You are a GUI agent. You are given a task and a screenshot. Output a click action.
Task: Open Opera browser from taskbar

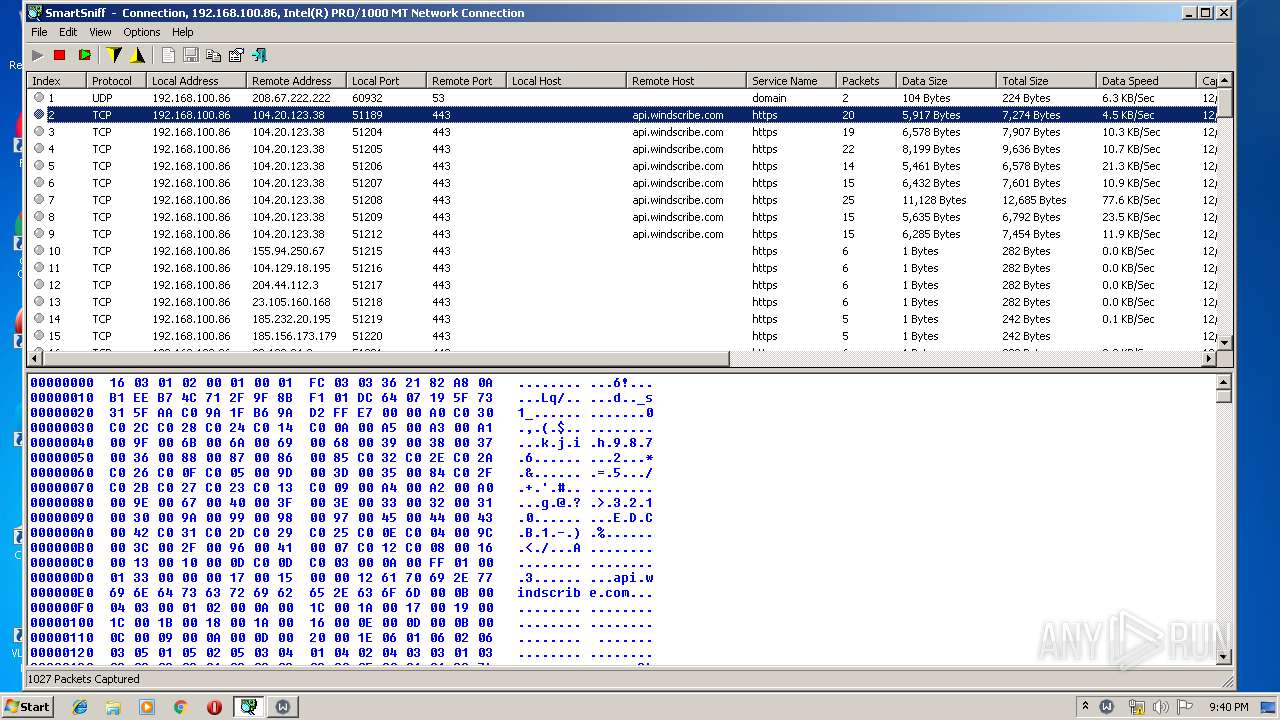pyautogui.click(x=214, y=707)
